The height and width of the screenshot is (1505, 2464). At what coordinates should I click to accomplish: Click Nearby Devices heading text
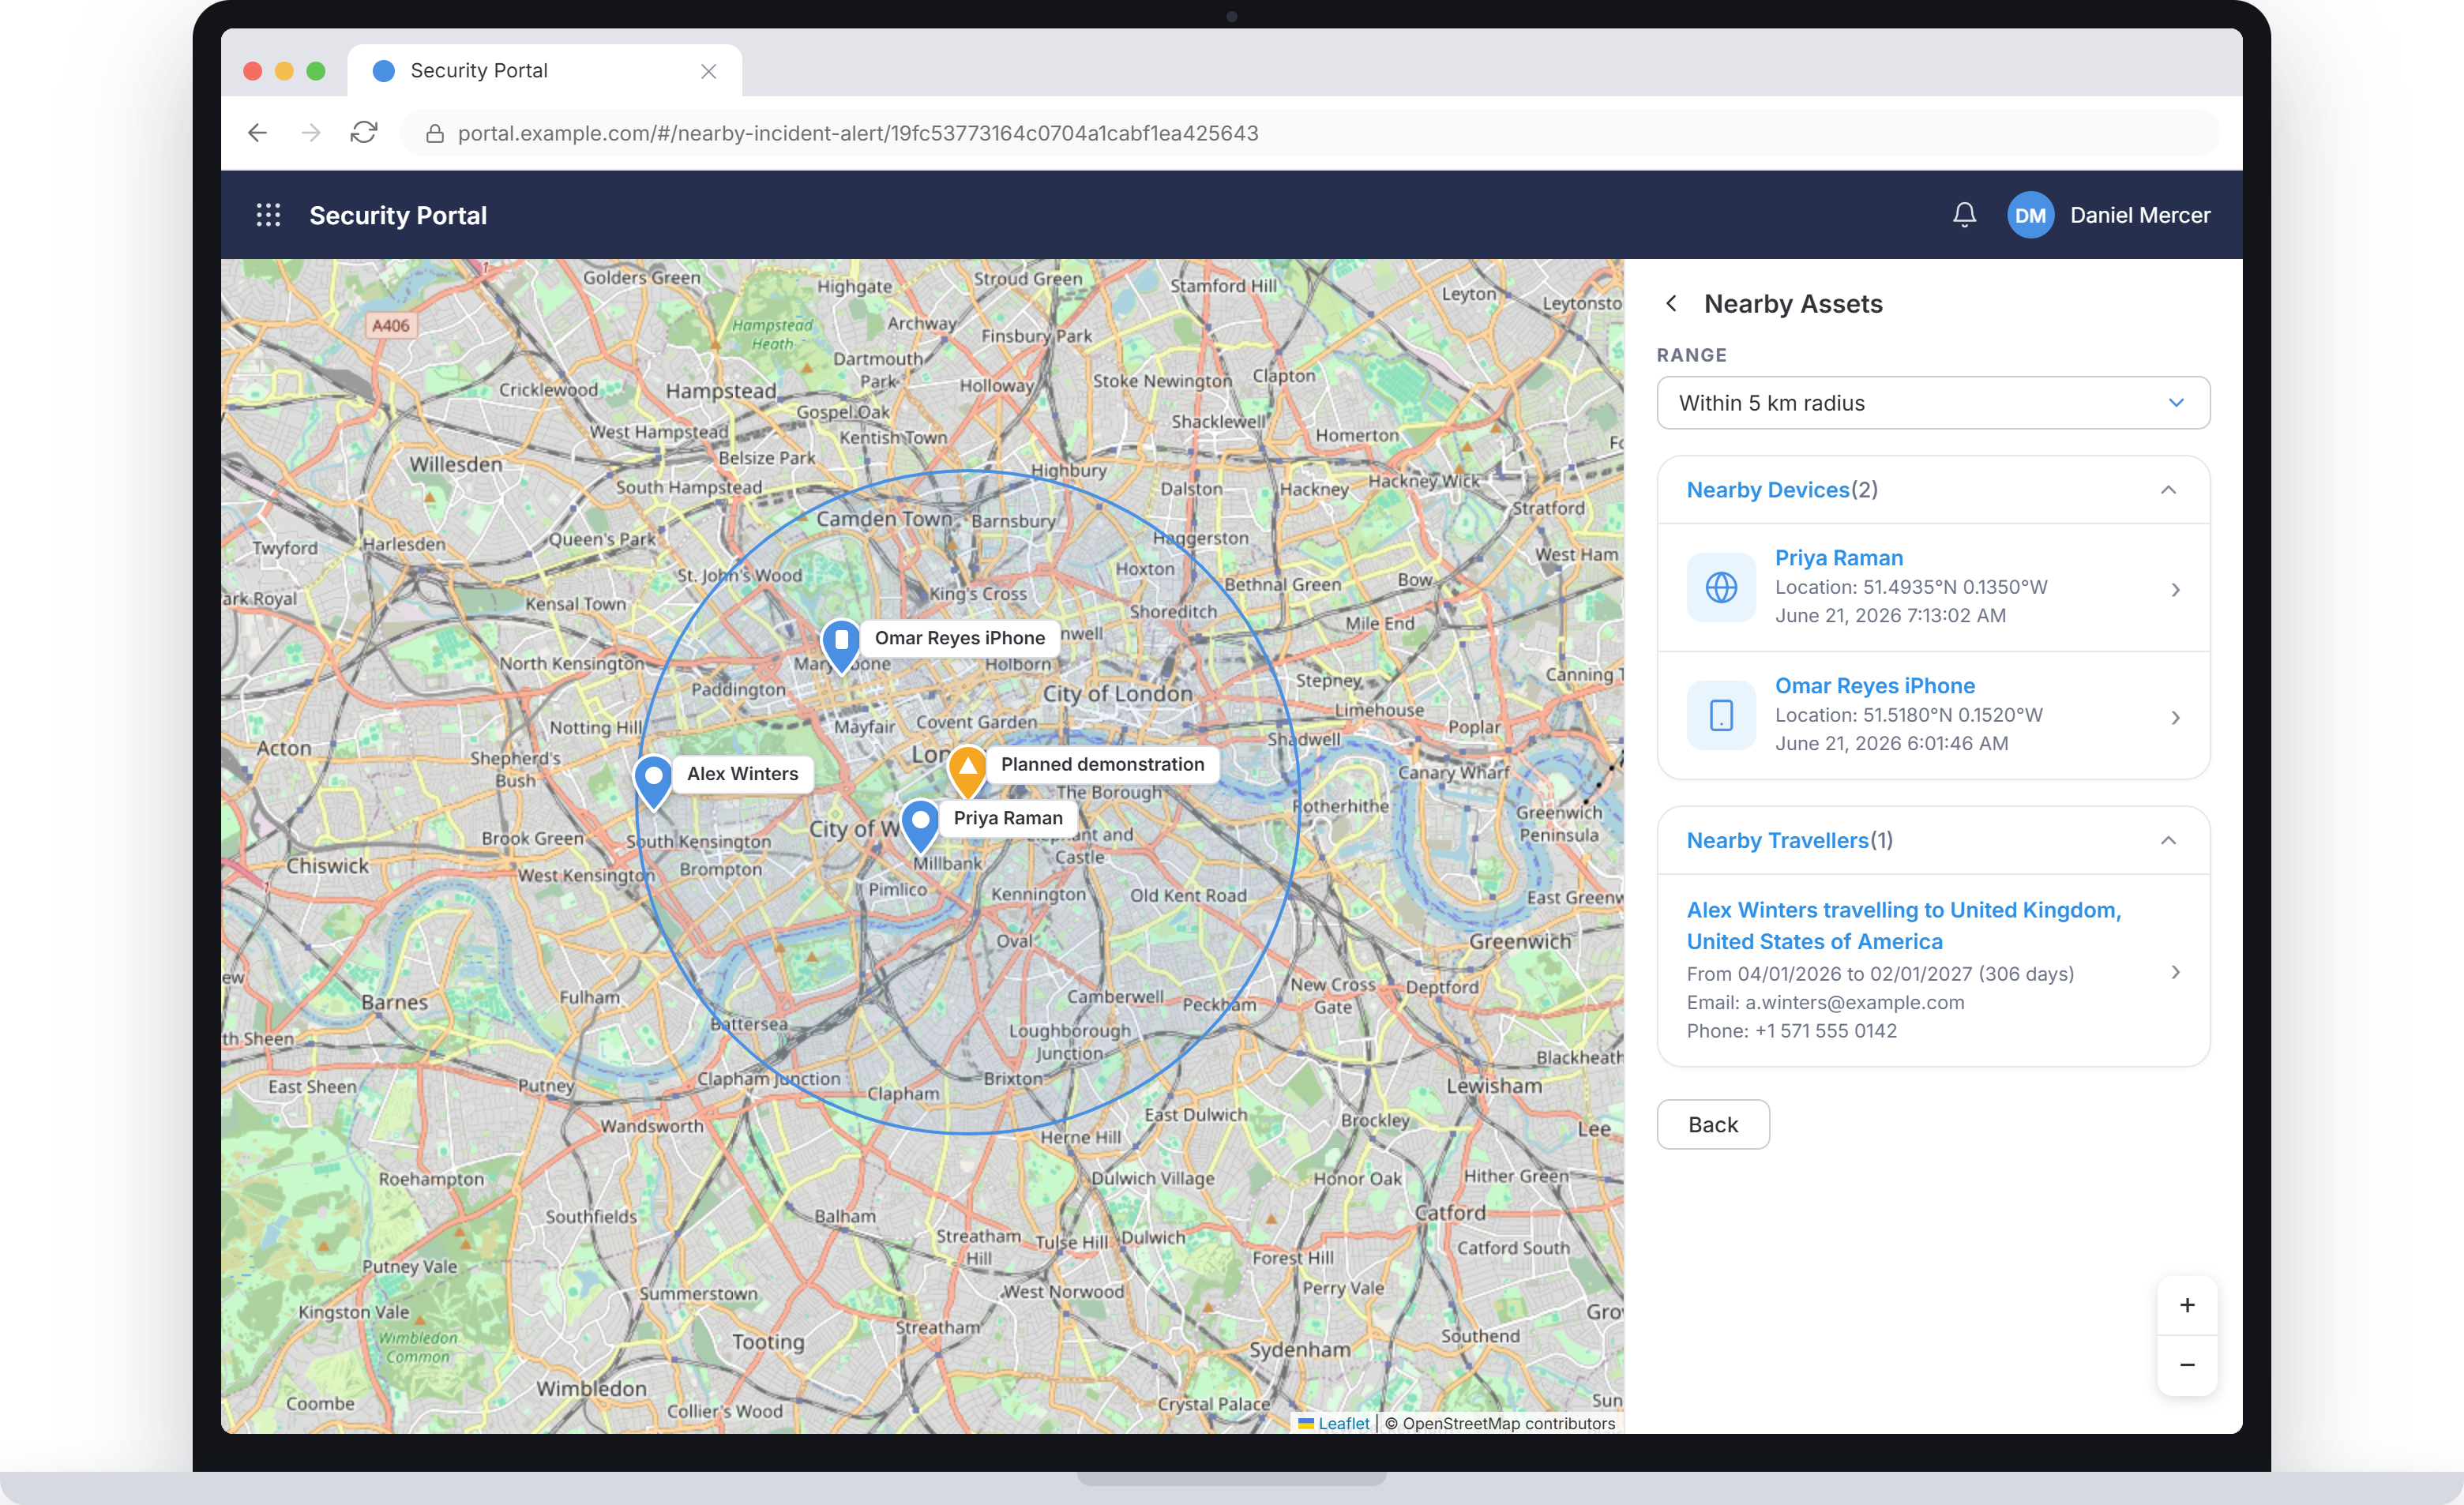[1768, 490]
